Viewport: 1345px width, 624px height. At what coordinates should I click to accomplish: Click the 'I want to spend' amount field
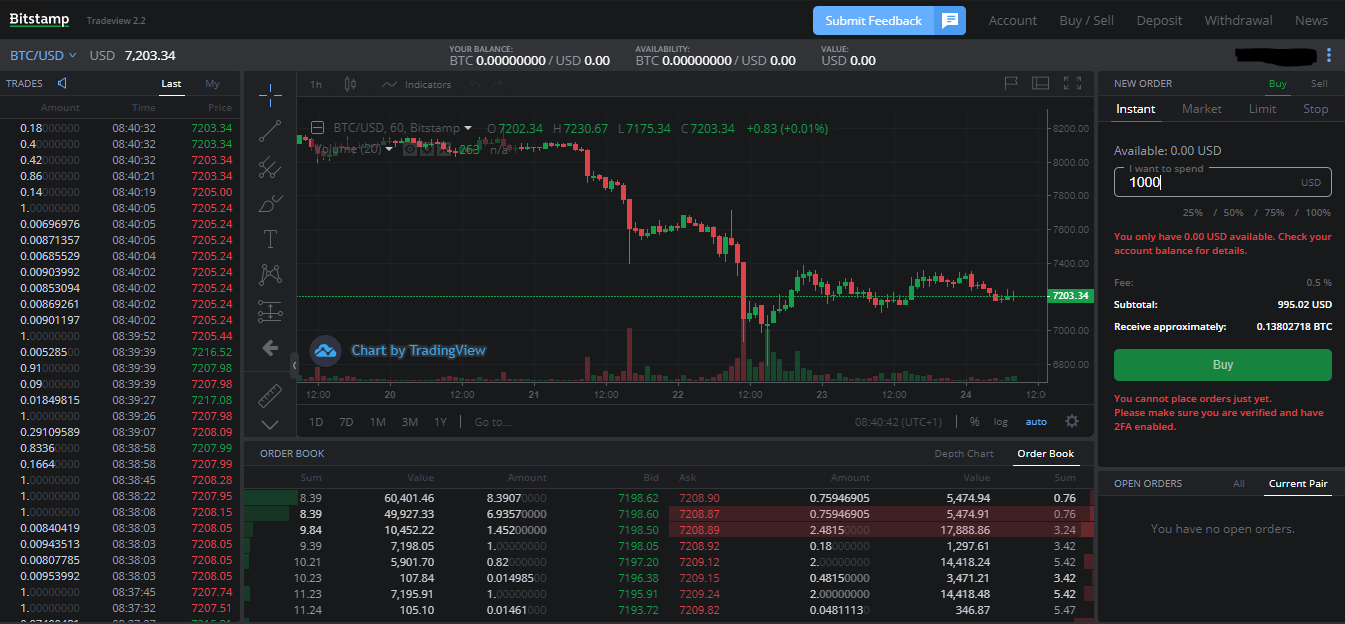point(1222,182)
